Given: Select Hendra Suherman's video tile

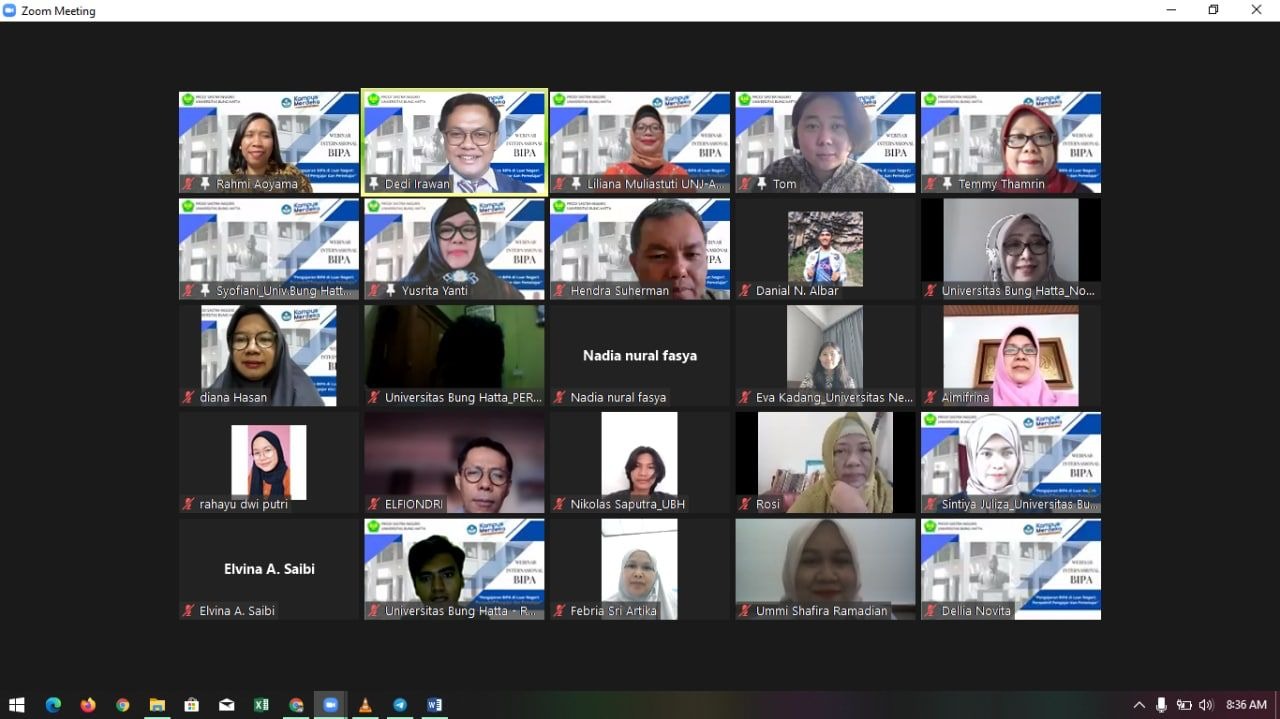Looking at the screenshot, I should [x=640, y=248].
